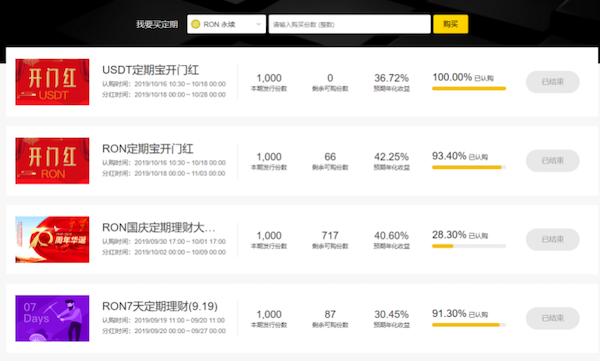This screenshot has width=600, height=361.
Task: Open RON7天定期理财(9.19) product title
Action: tap(160, 306)
